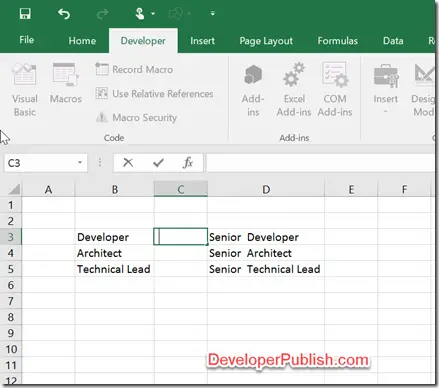Open the Page Layout tab
The height and width of the screenshot is (388, 439).
click(266, 41)
